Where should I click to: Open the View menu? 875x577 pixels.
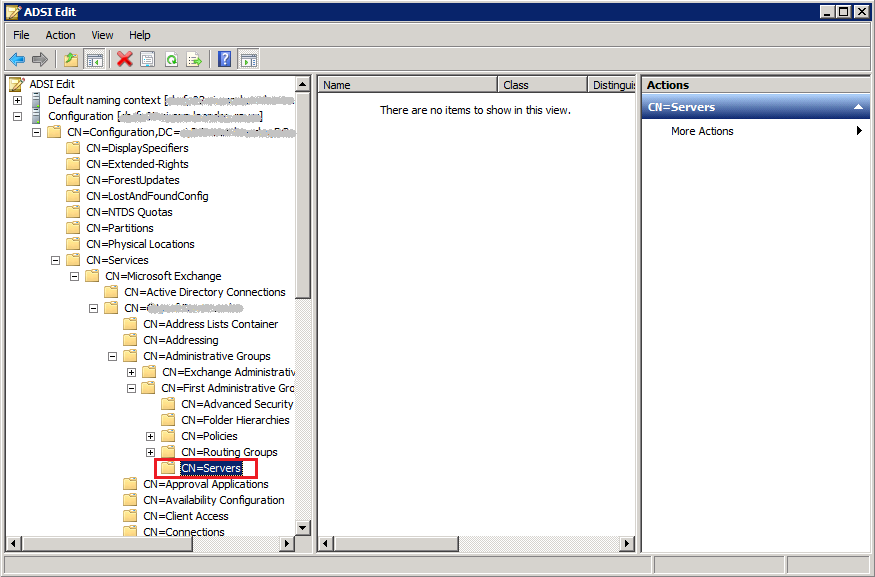pos(102,35)
